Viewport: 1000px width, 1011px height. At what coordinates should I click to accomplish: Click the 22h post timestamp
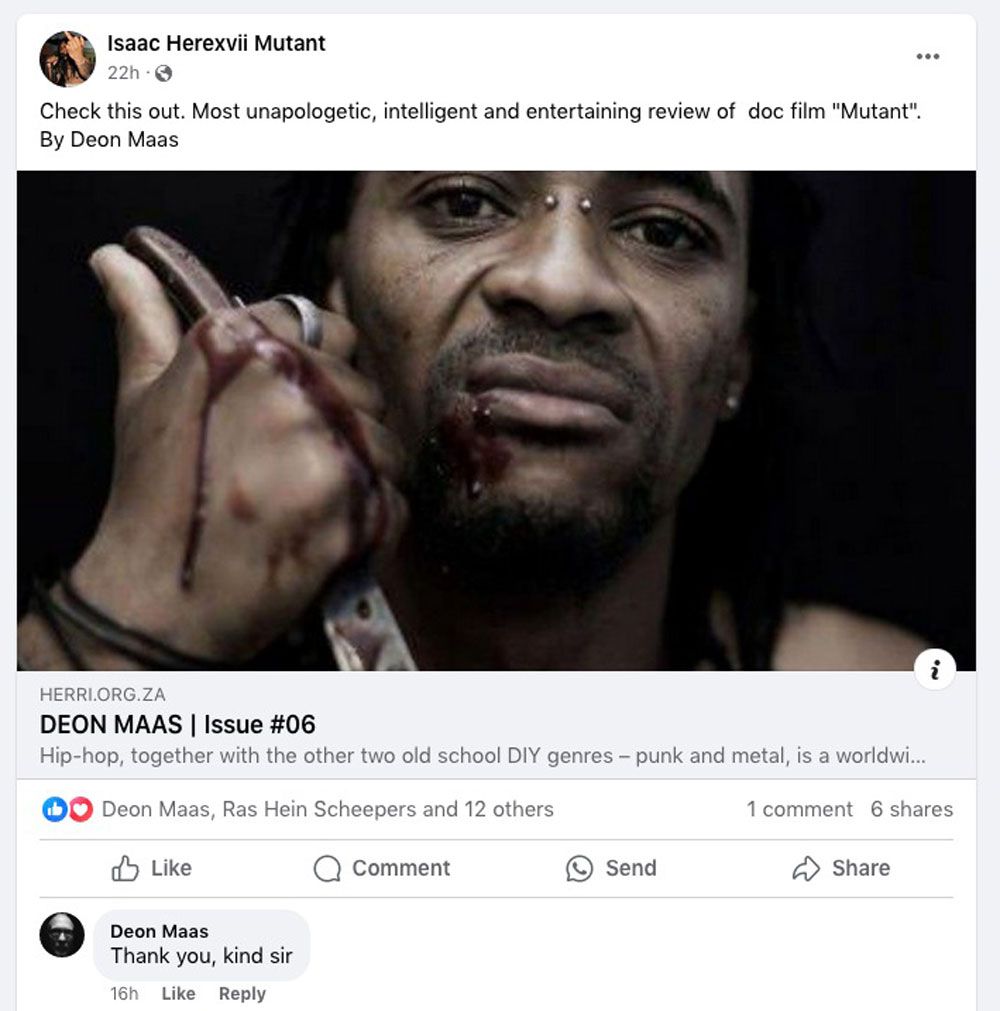pyautogui.click(x=123, y=73)
